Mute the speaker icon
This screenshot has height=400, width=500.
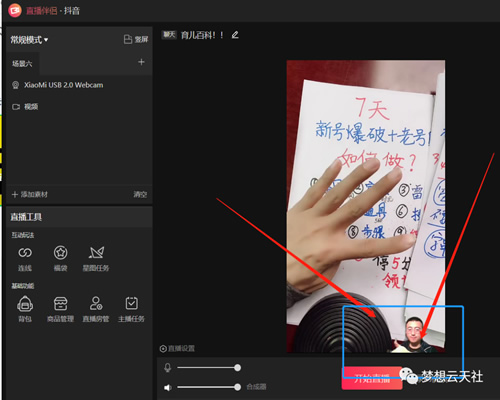click(168, 387)
